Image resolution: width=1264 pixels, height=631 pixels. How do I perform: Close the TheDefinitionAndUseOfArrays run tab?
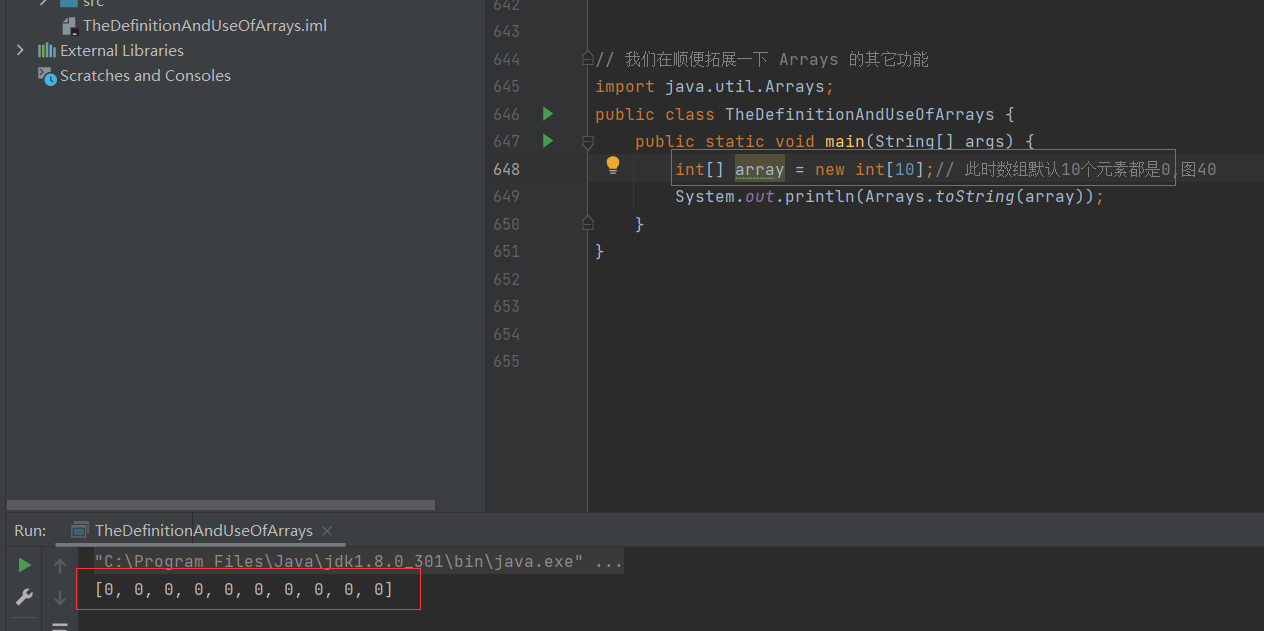(x=327, y=531)
